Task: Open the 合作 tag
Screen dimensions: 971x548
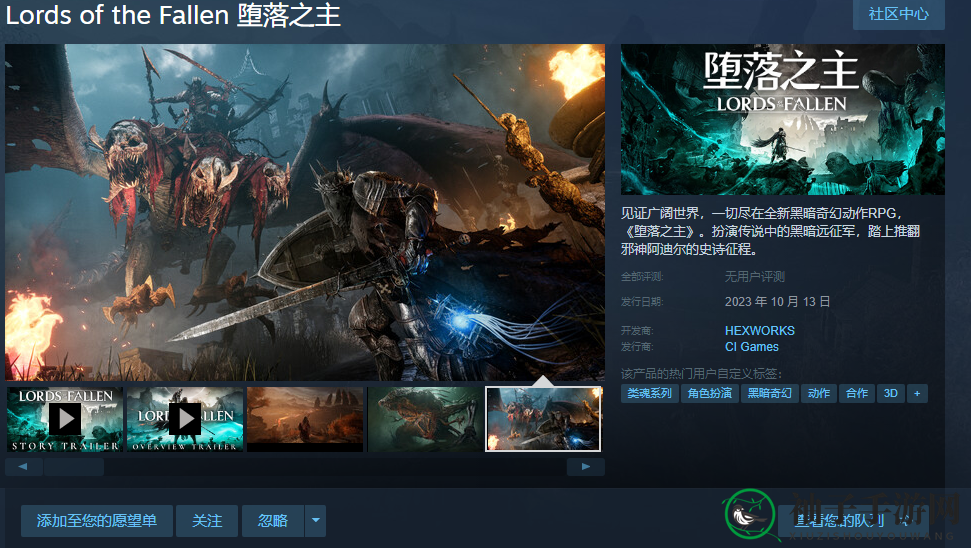Action: pos(857,393)
